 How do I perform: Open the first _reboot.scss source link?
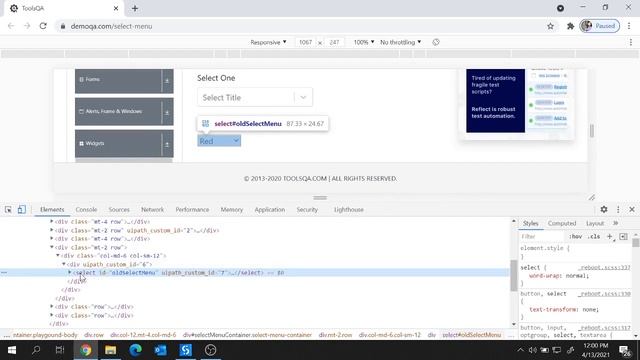pyautogui.click(x=604, y=268)
